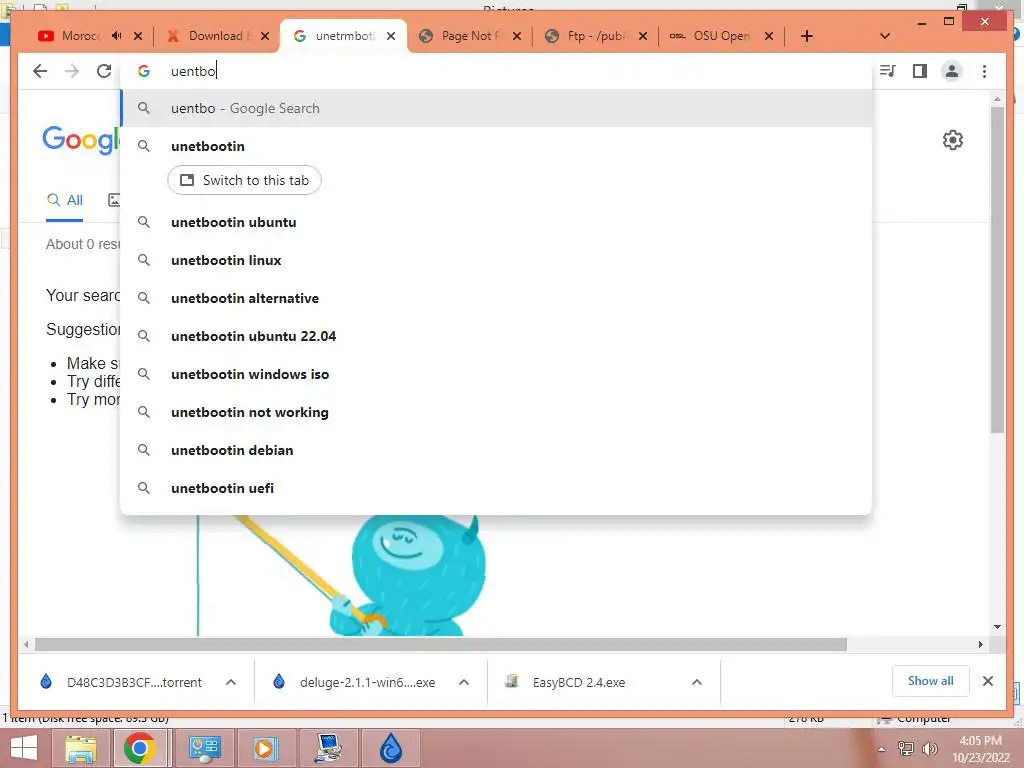This screenshot has width=1024, height=768.
Task: Open the Chrome three-dot menu
Action: tap(984, 71)
